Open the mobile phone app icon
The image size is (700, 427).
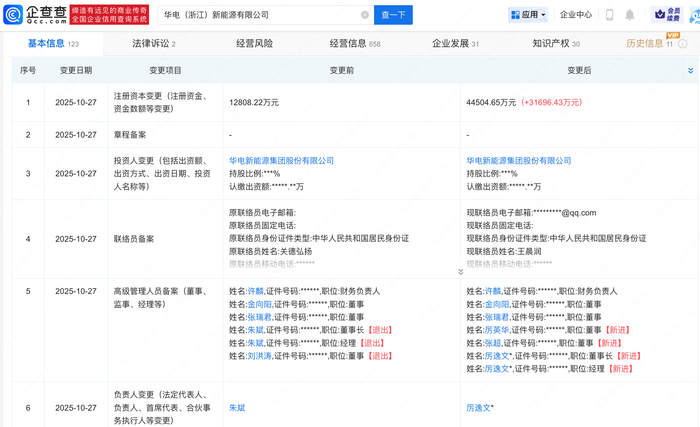tap(609, 15)
